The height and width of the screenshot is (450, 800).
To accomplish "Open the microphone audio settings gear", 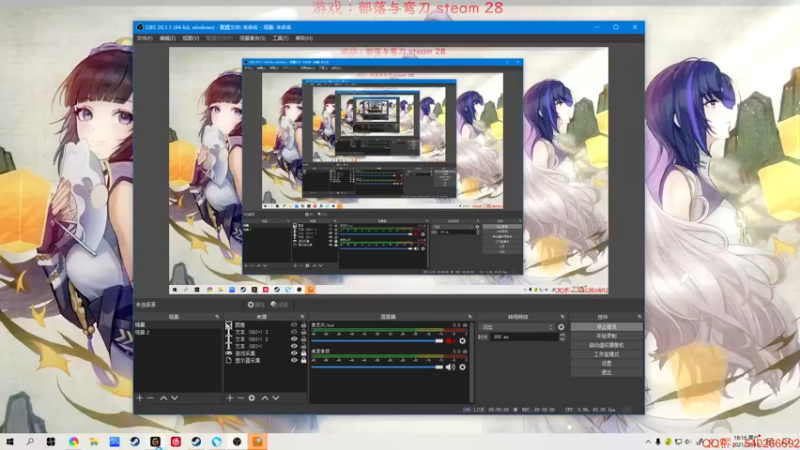I will (462, 340).
